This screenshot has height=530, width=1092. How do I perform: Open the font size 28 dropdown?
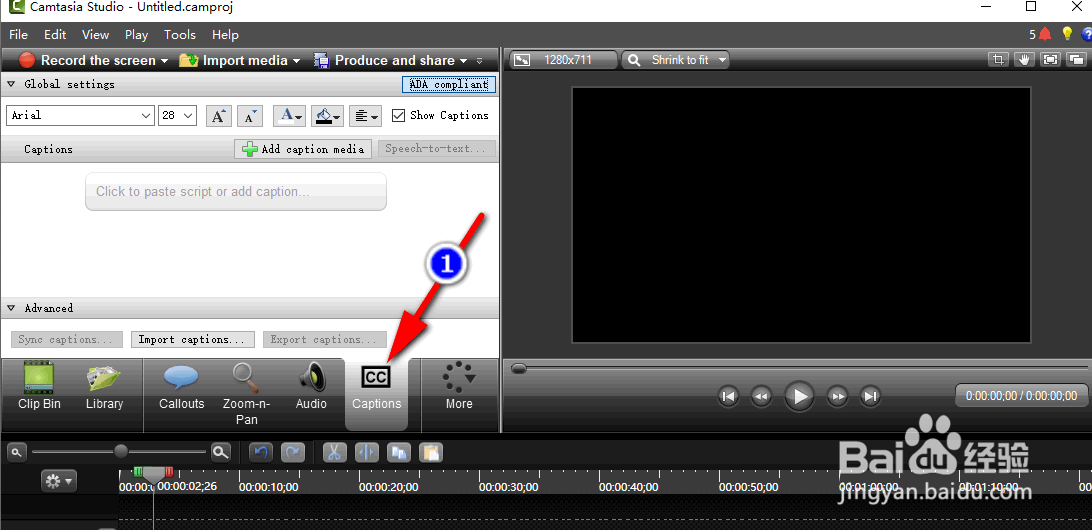pyautogui.click(x=178, y=116)
